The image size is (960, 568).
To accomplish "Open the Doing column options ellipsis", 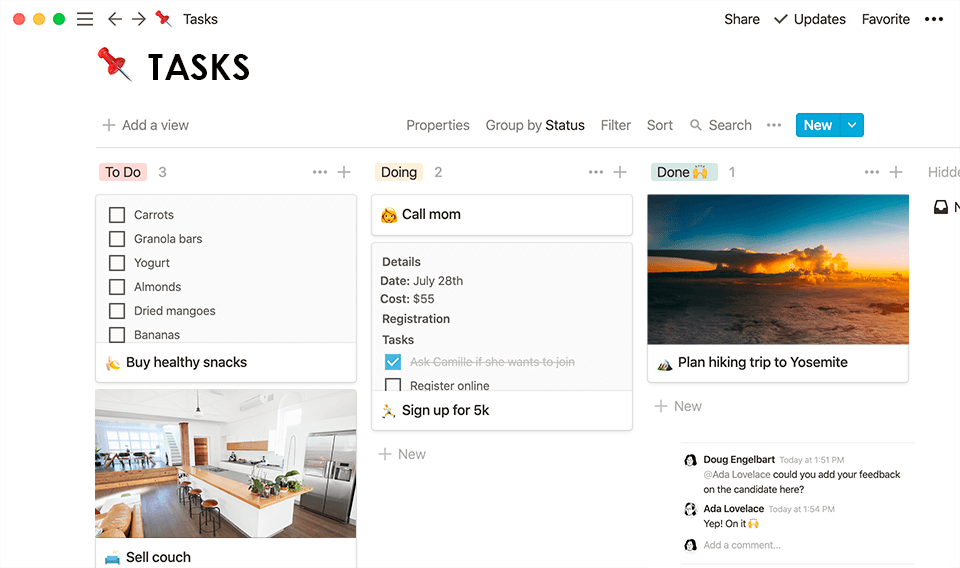I will (596, 172).
